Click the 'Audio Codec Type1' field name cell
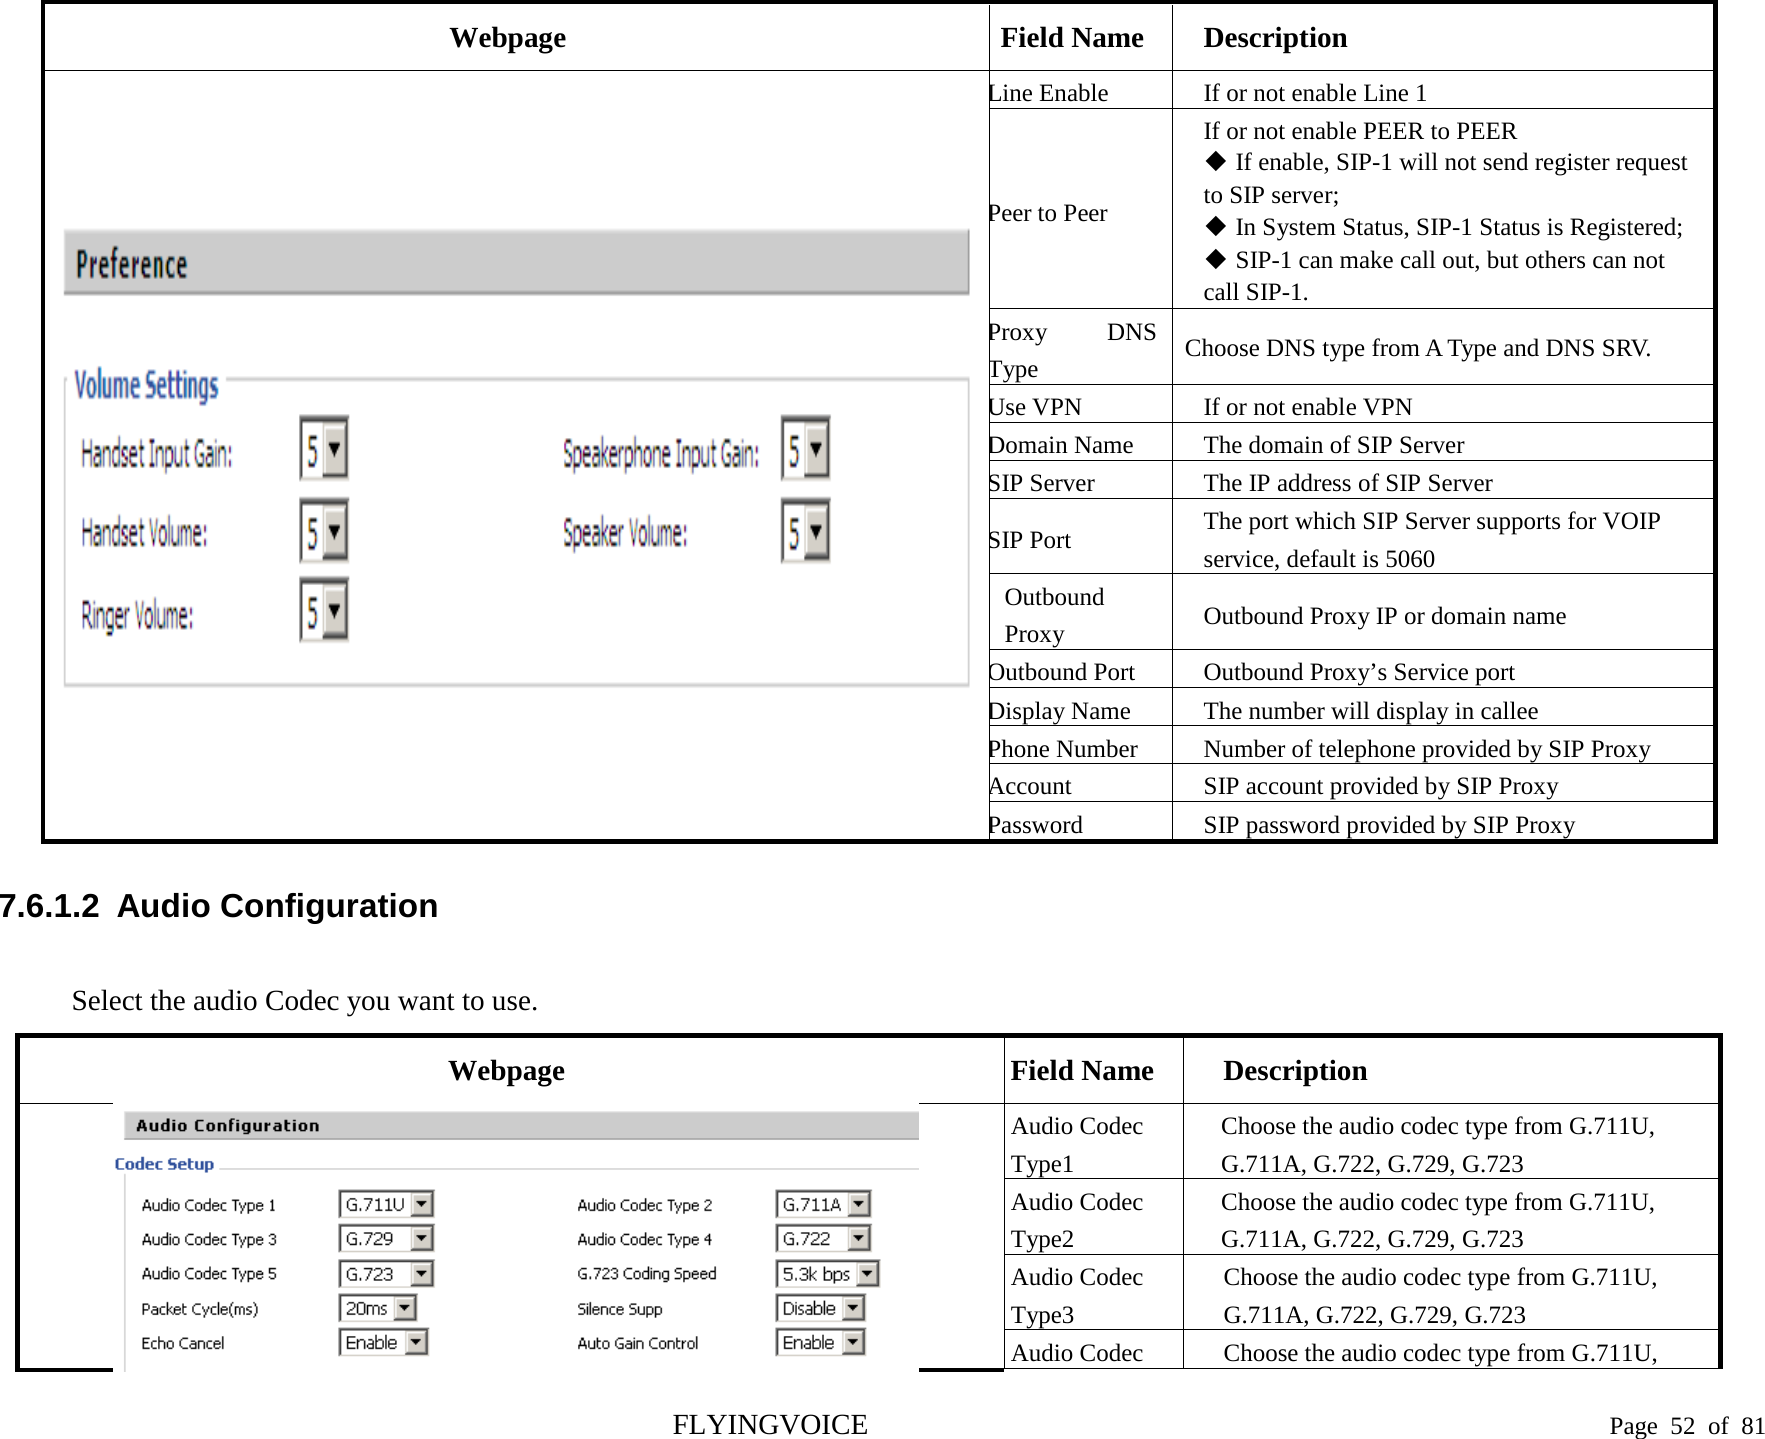 [x=1094, y=1143]
